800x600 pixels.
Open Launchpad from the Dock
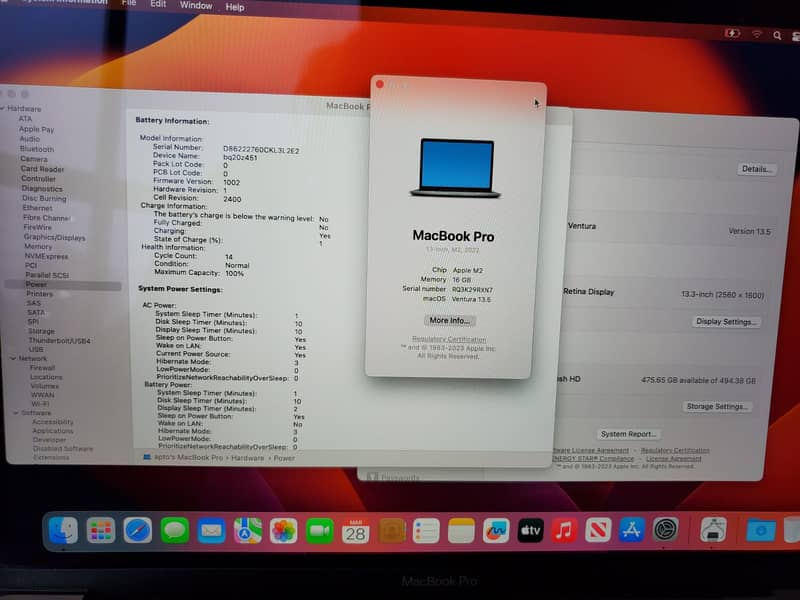pos(100,530)
